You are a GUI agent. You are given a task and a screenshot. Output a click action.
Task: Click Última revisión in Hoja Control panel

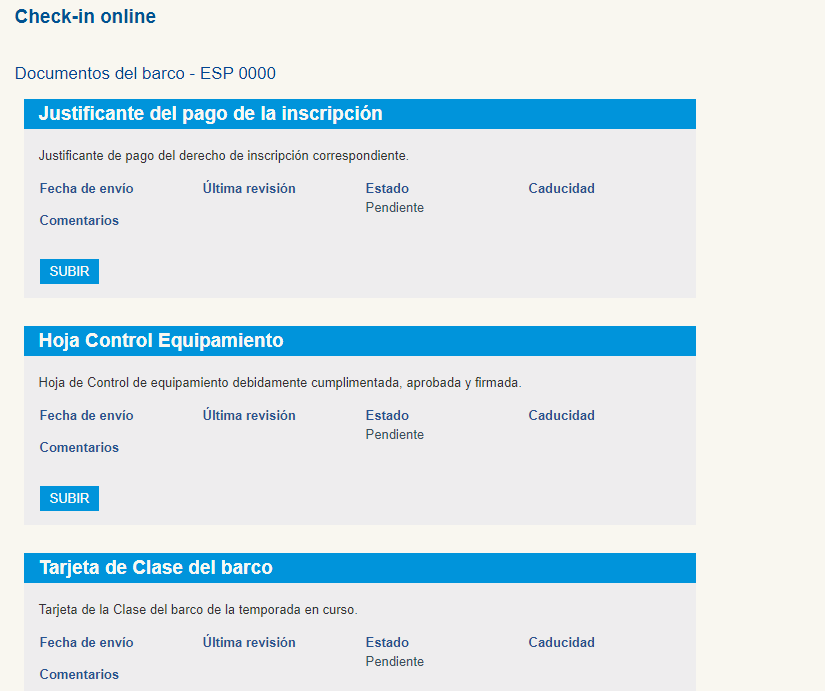248,415
